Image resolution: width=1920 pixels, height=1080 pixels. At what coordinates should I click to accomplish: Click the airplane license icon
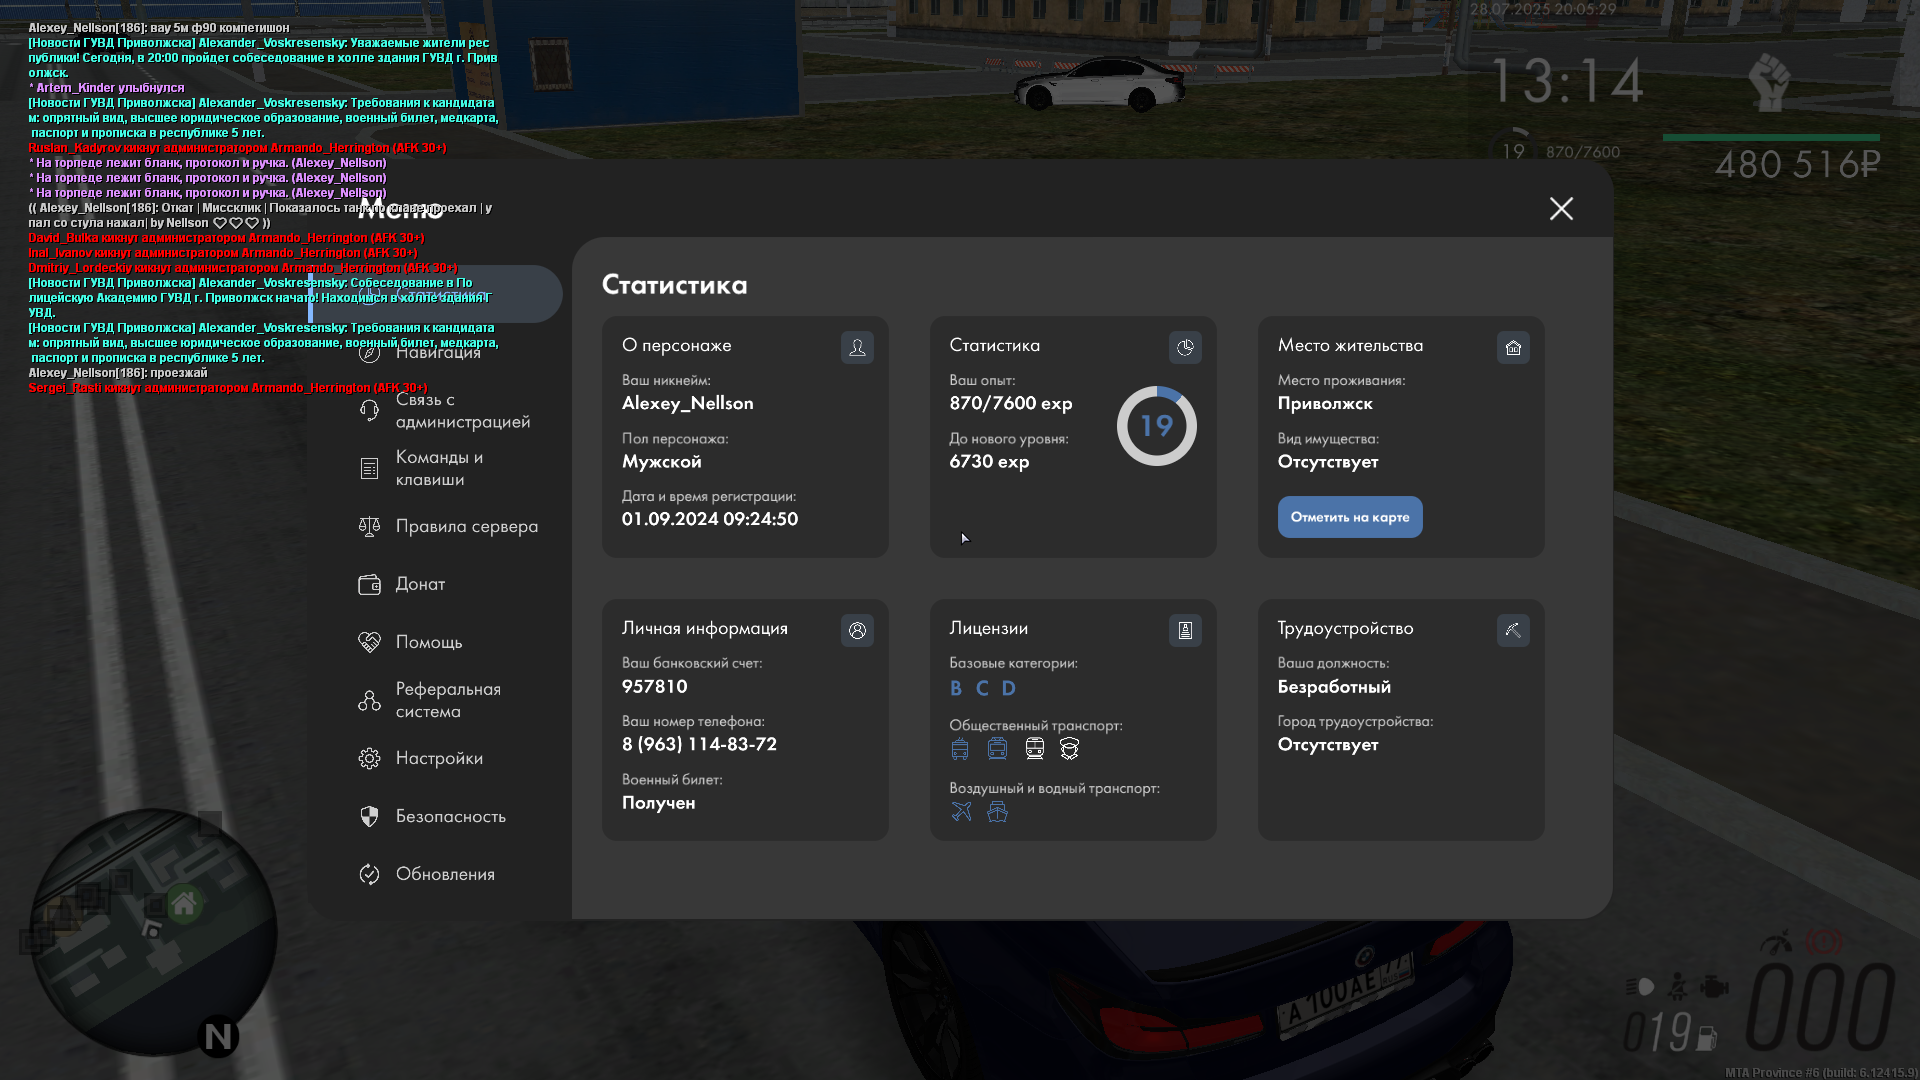click(961, 811)
